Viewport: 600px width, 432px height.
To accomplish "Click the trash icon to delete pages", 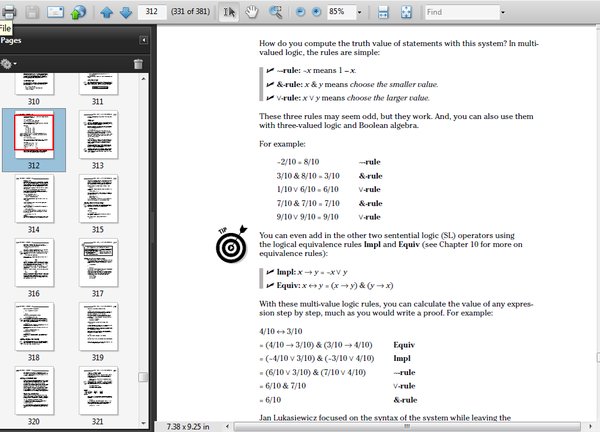I will coord(138,64).
